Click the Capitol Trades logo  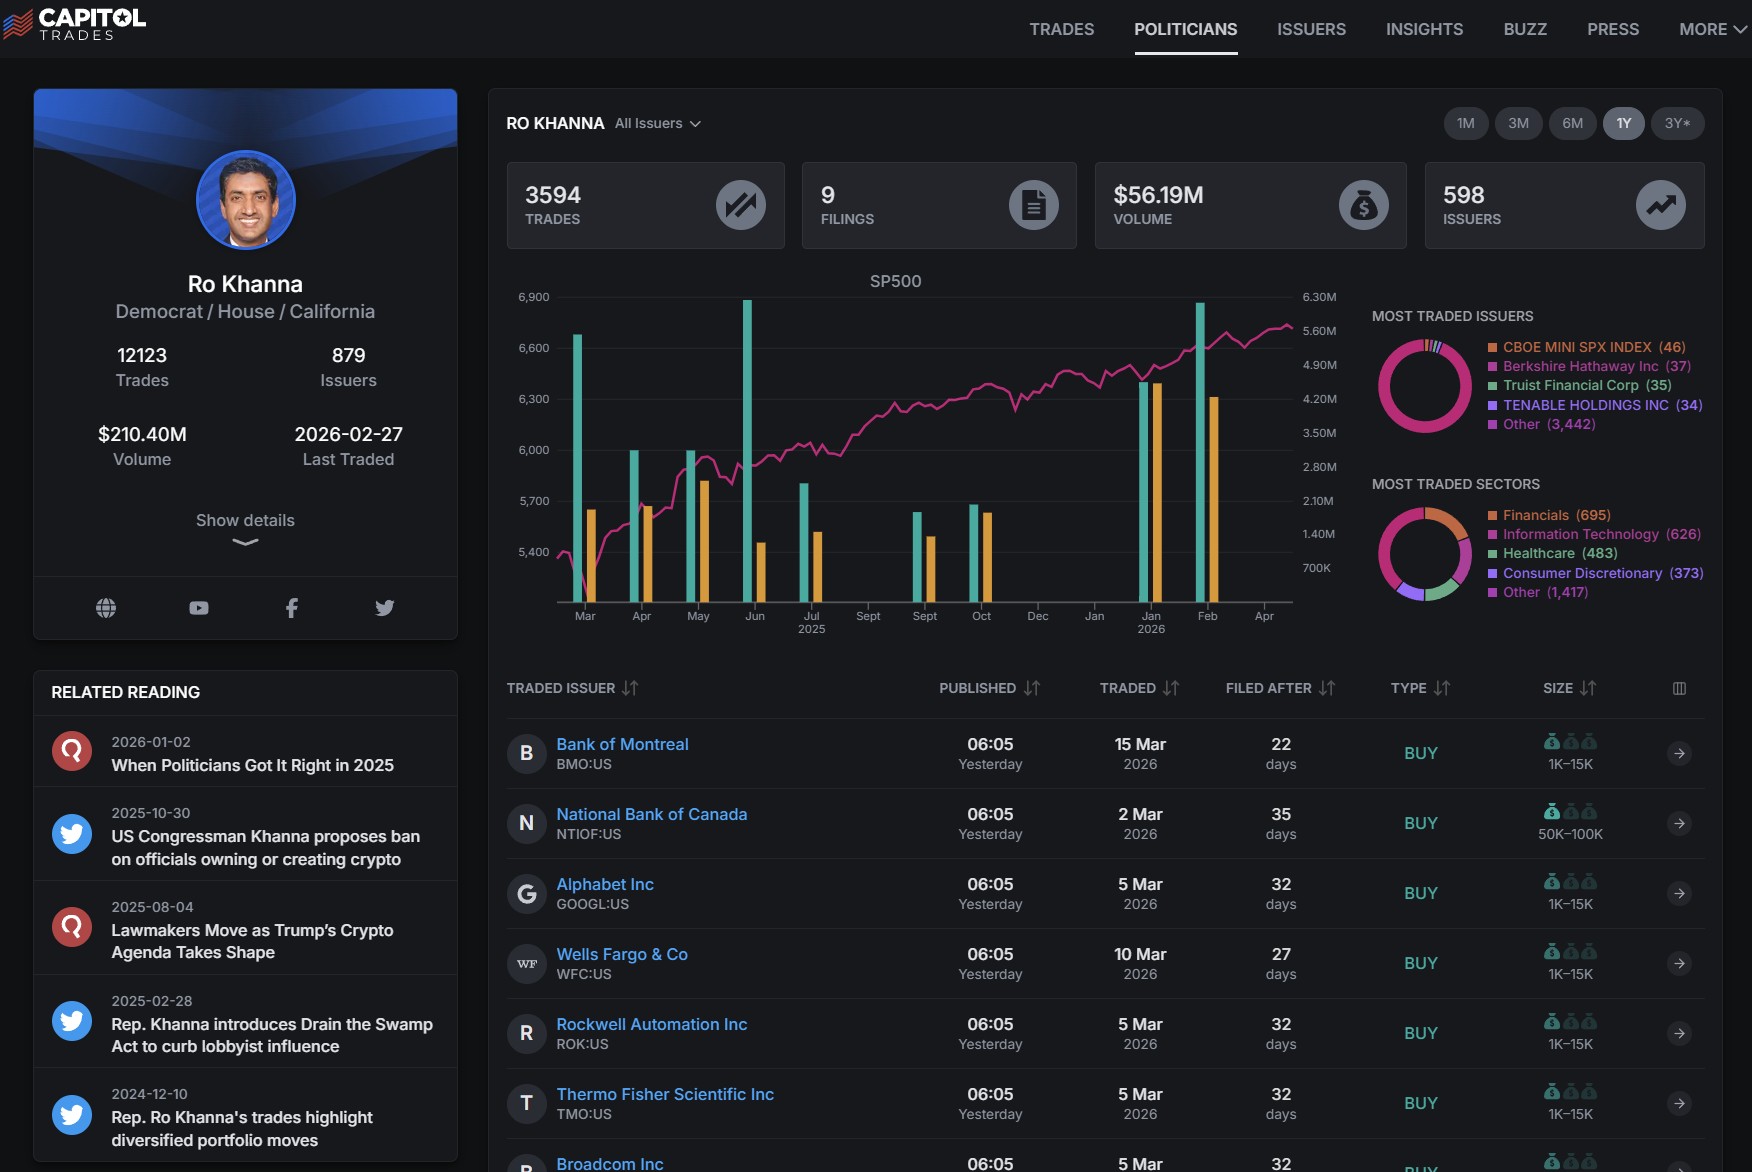(74, 24)
